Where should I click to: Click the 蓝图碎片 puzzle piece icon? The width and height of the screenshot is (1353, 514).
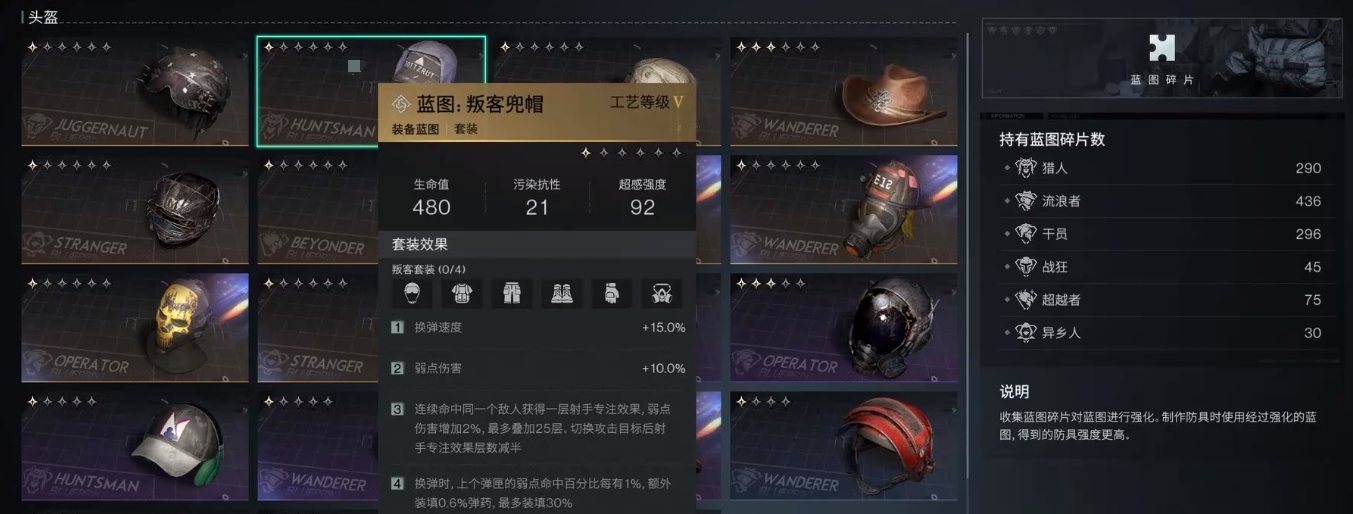[1161, 48]
